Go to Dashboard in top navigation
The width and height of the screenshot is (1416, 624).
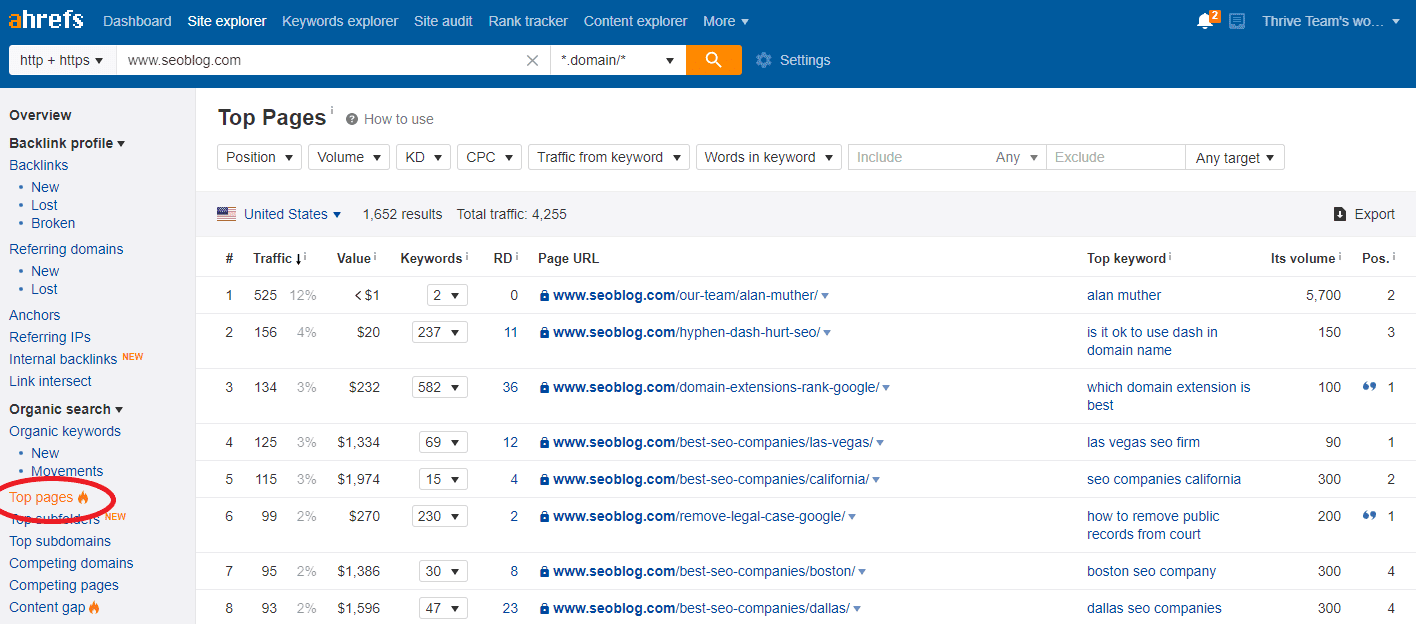[137, 21]
